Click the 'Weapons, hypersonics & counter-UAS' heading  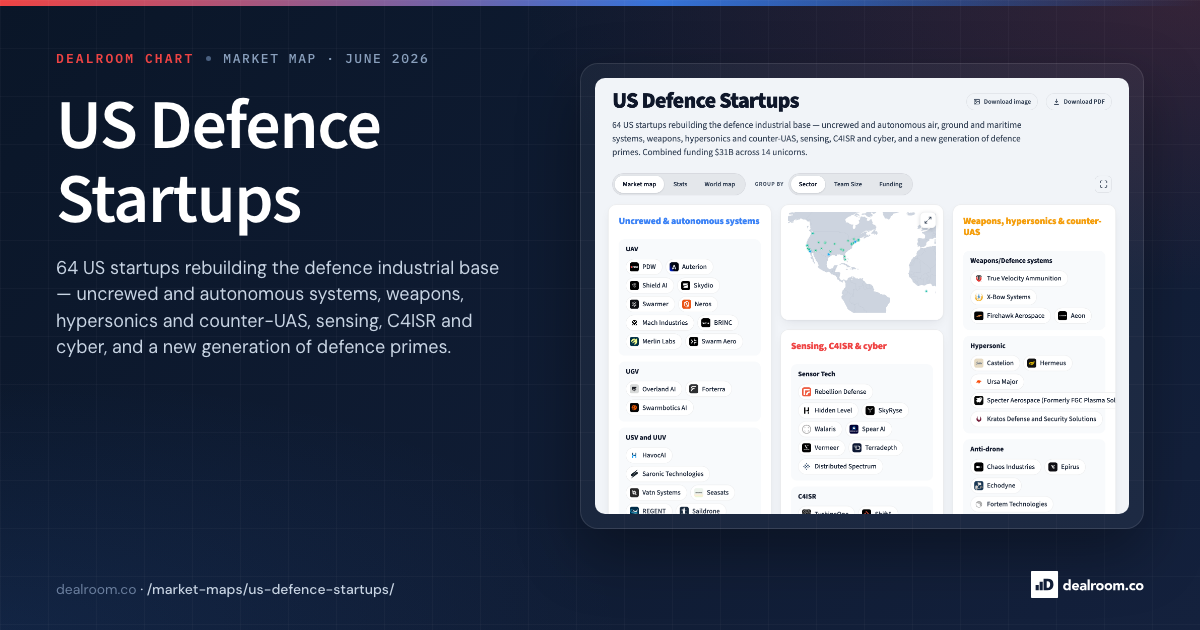tap(1032, 226)
